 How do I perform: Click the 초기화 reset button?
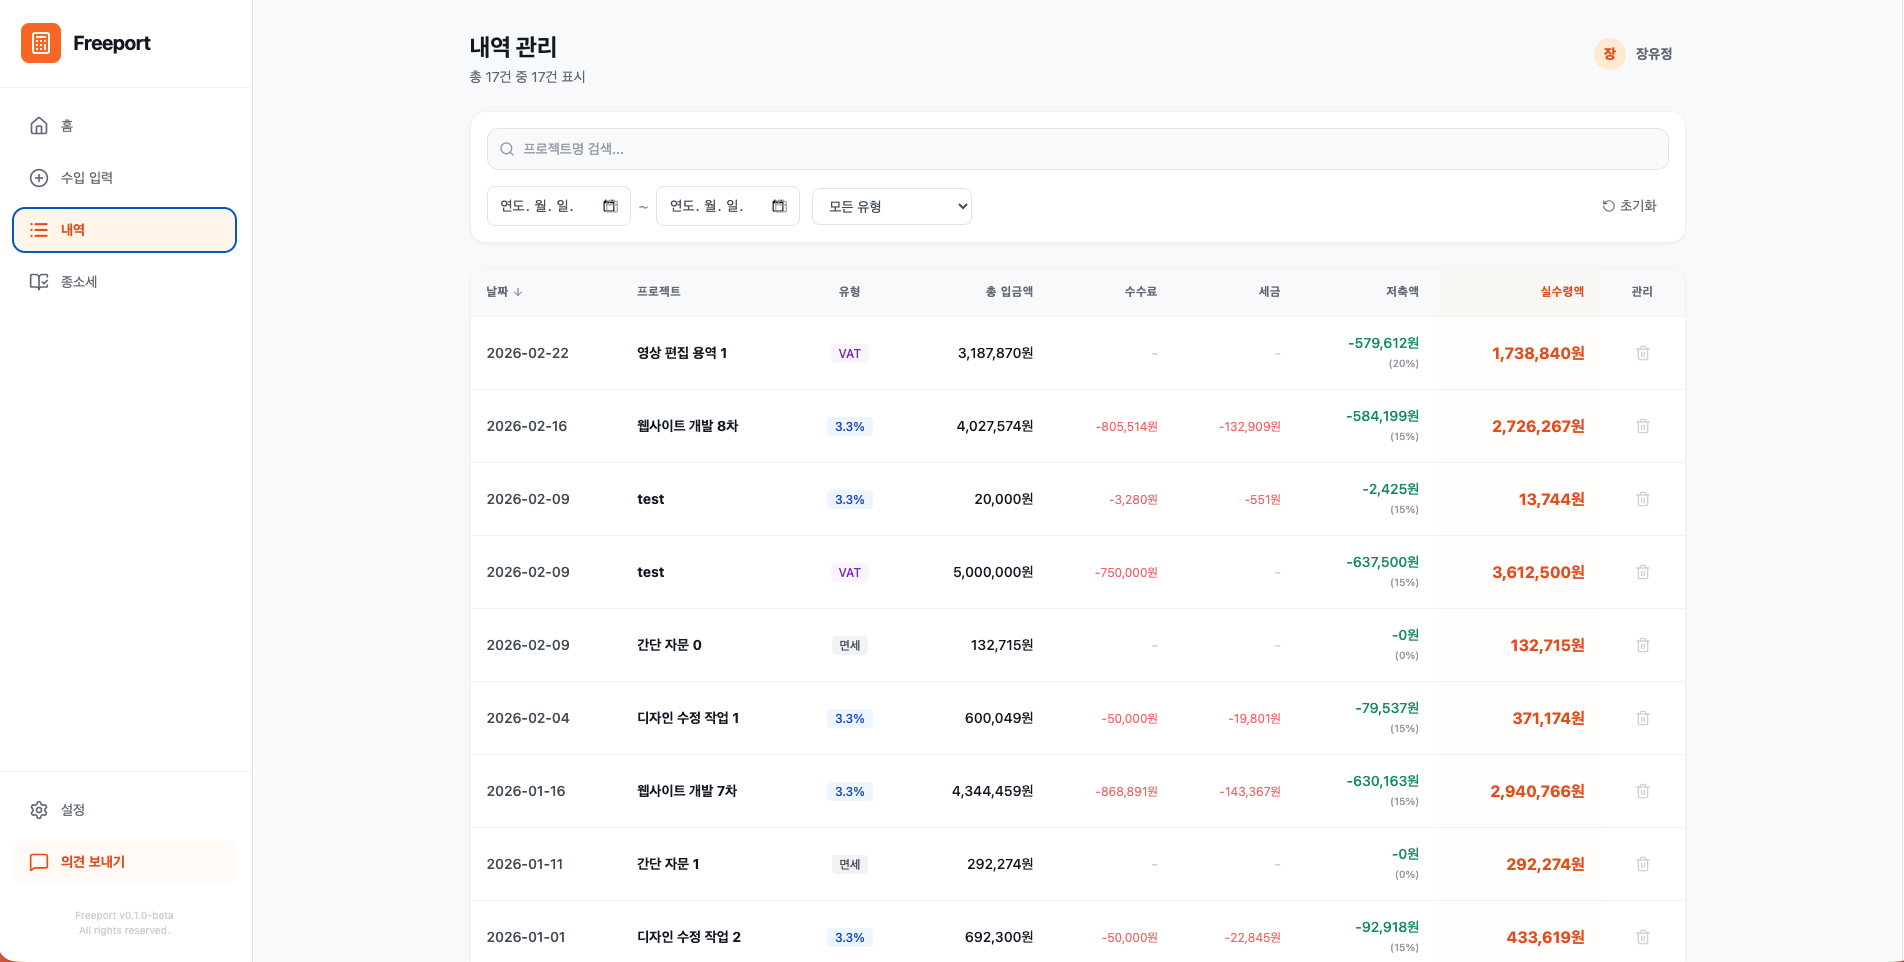[x=1629, y=206]
